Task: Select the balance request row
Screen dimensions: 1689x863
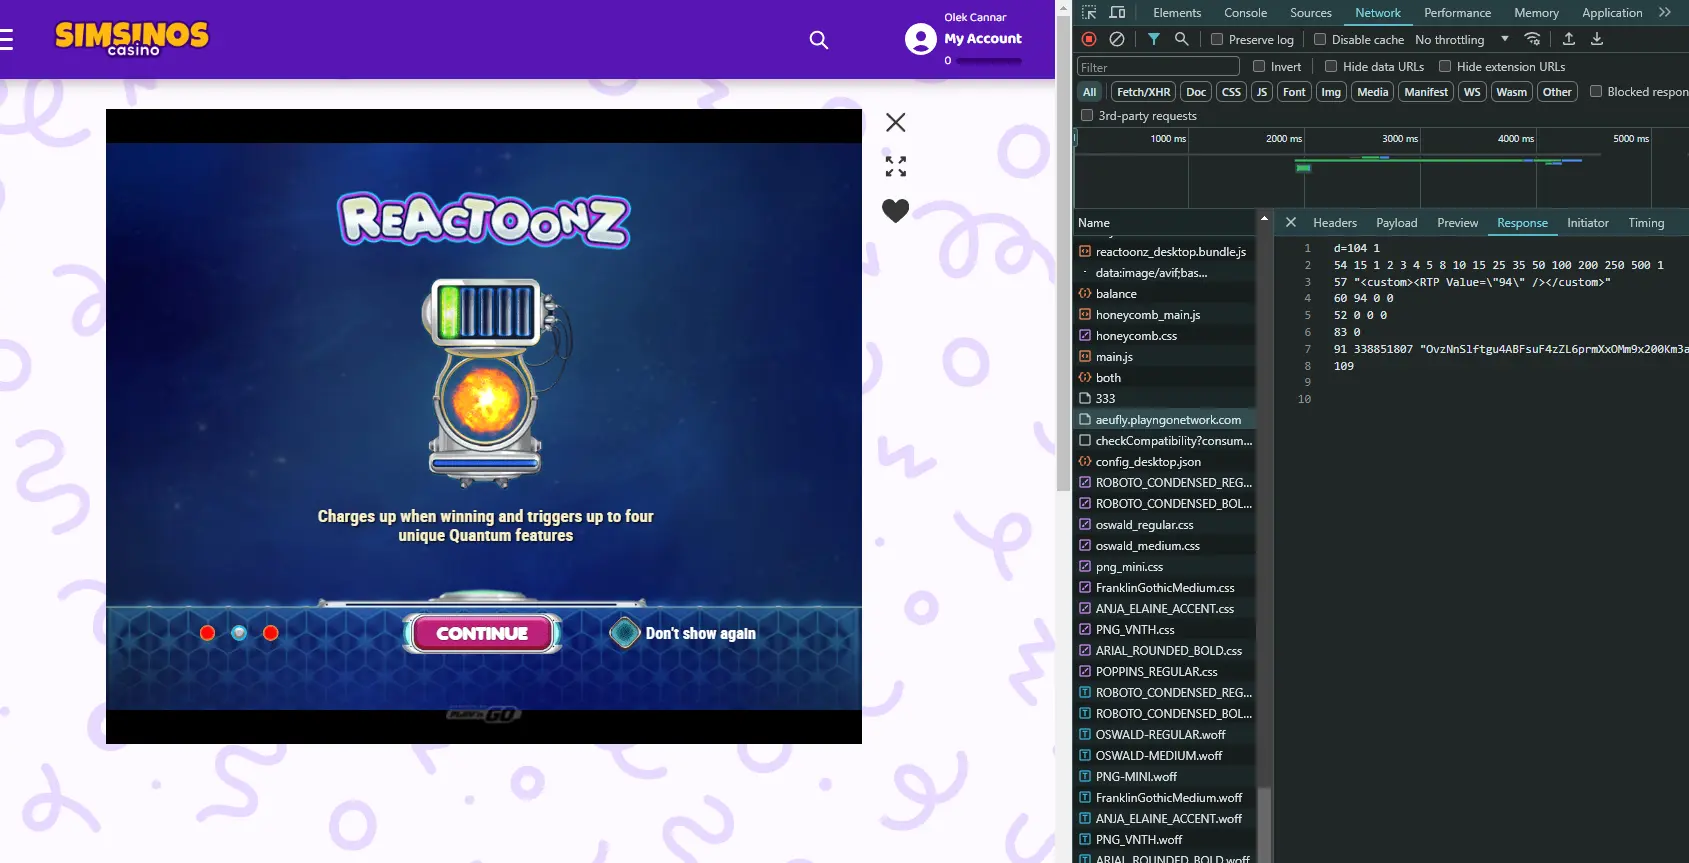Action: 1165,294
